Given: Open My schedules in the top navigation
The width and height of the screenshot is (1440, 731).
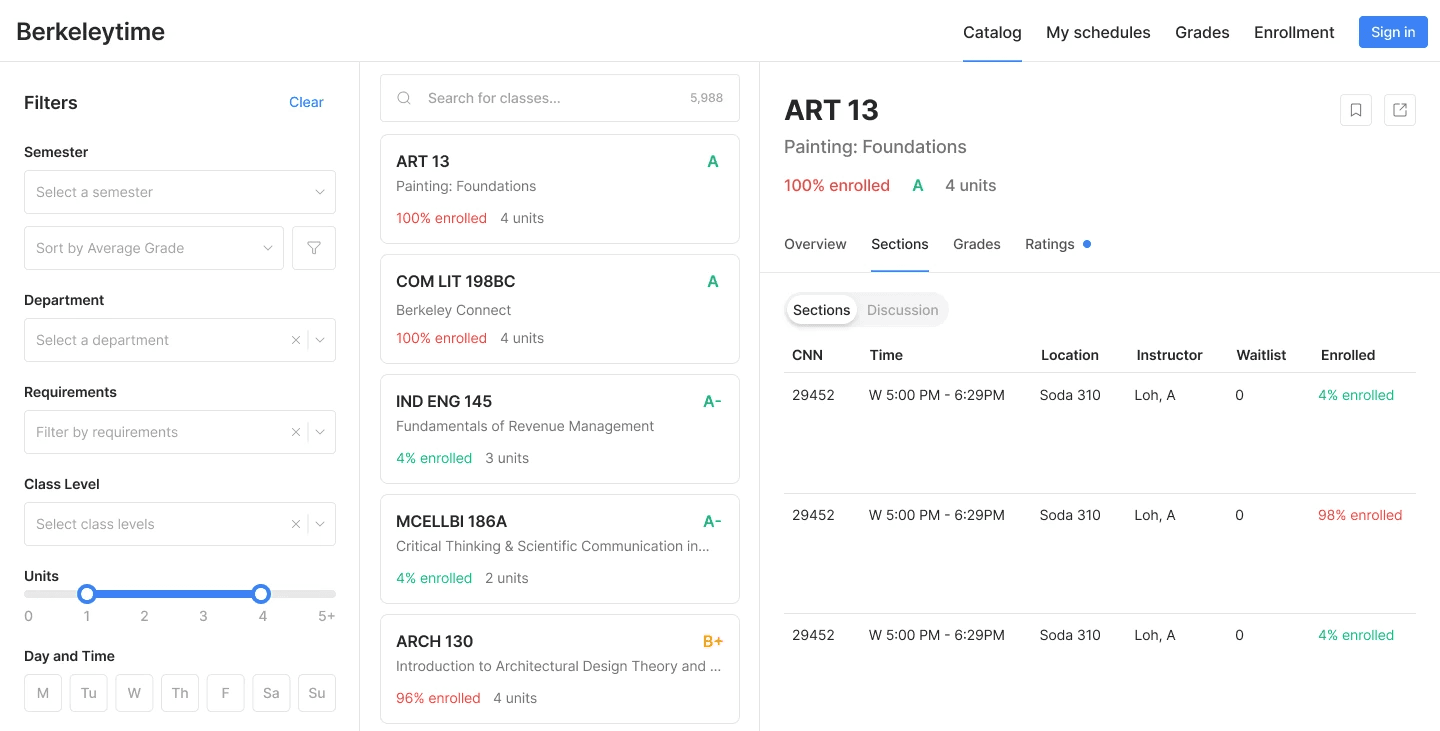Looking at the screenshot, I should [1098, 32].
